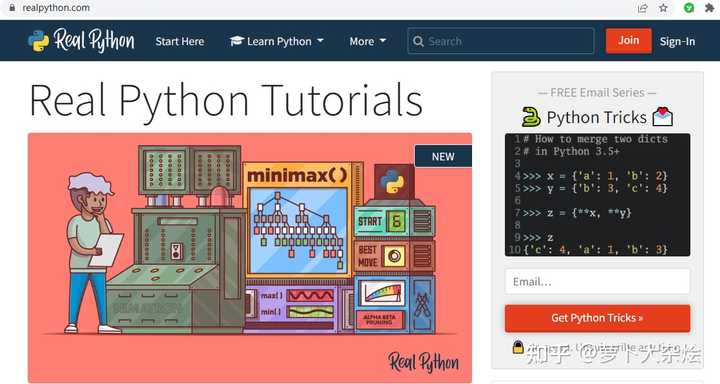Click the Real Python snake logo icon
The height and width of the screenshot is (384, 720).
coord(39,41)
